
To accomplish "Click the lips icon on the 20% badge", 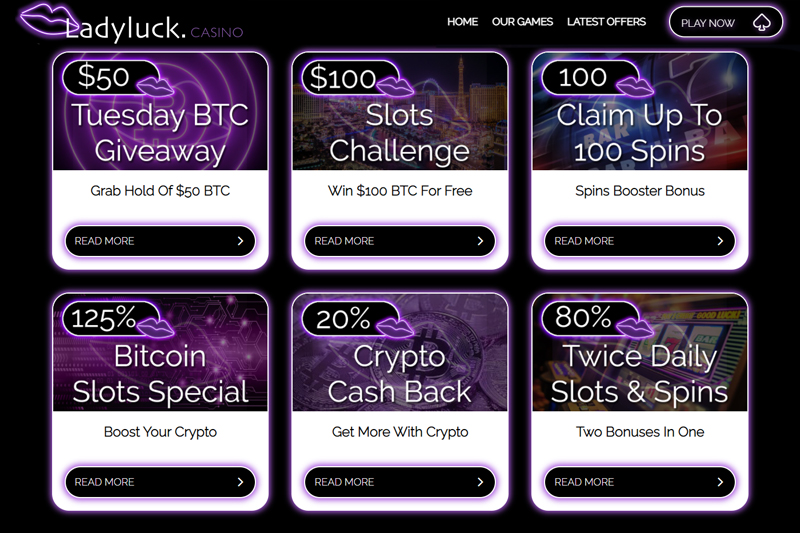I will 395,327.
